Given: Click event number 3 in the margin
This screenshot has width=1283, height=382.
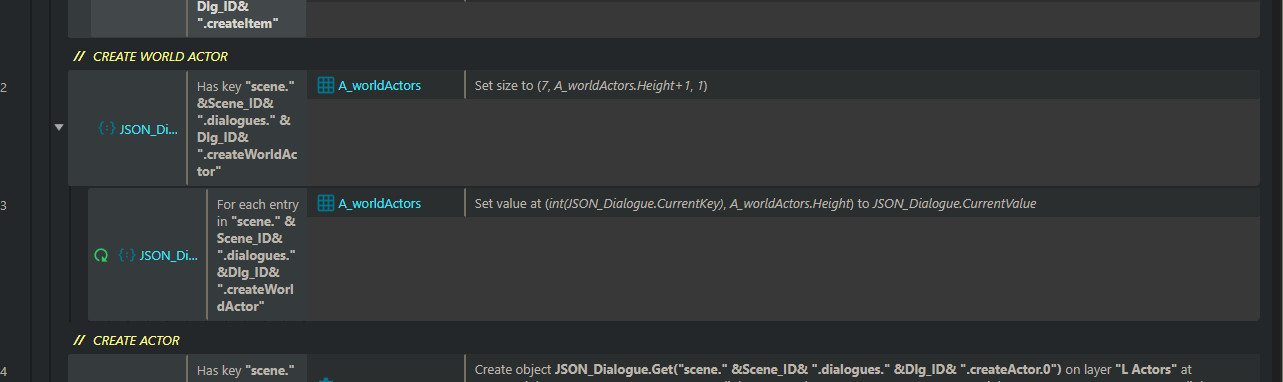Looking at the screenshot, I should [x=4, y=205].
